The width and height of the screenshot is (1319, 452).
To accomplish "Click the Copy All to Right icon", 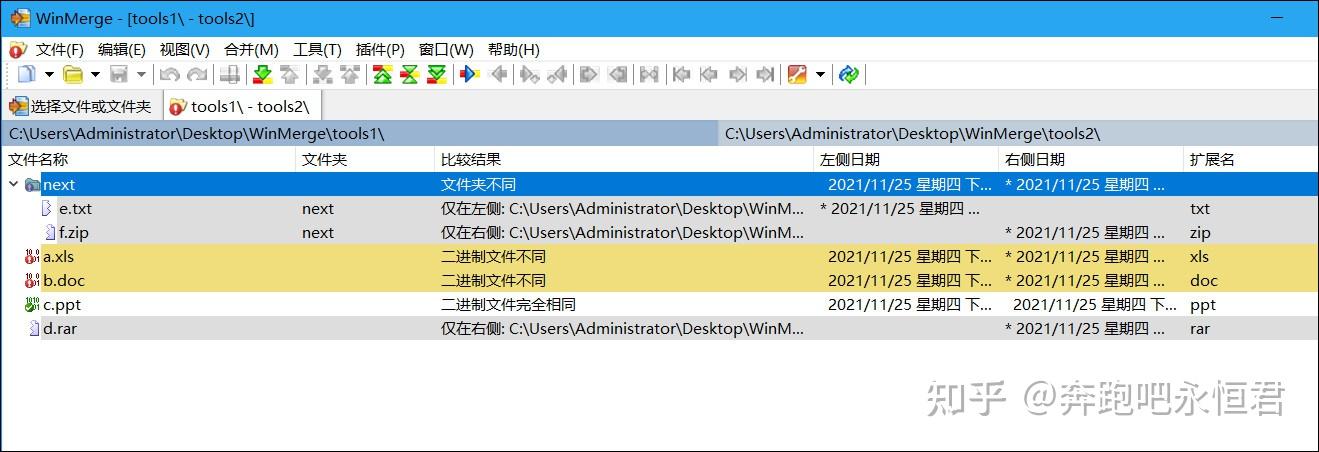I will point(589,74).
